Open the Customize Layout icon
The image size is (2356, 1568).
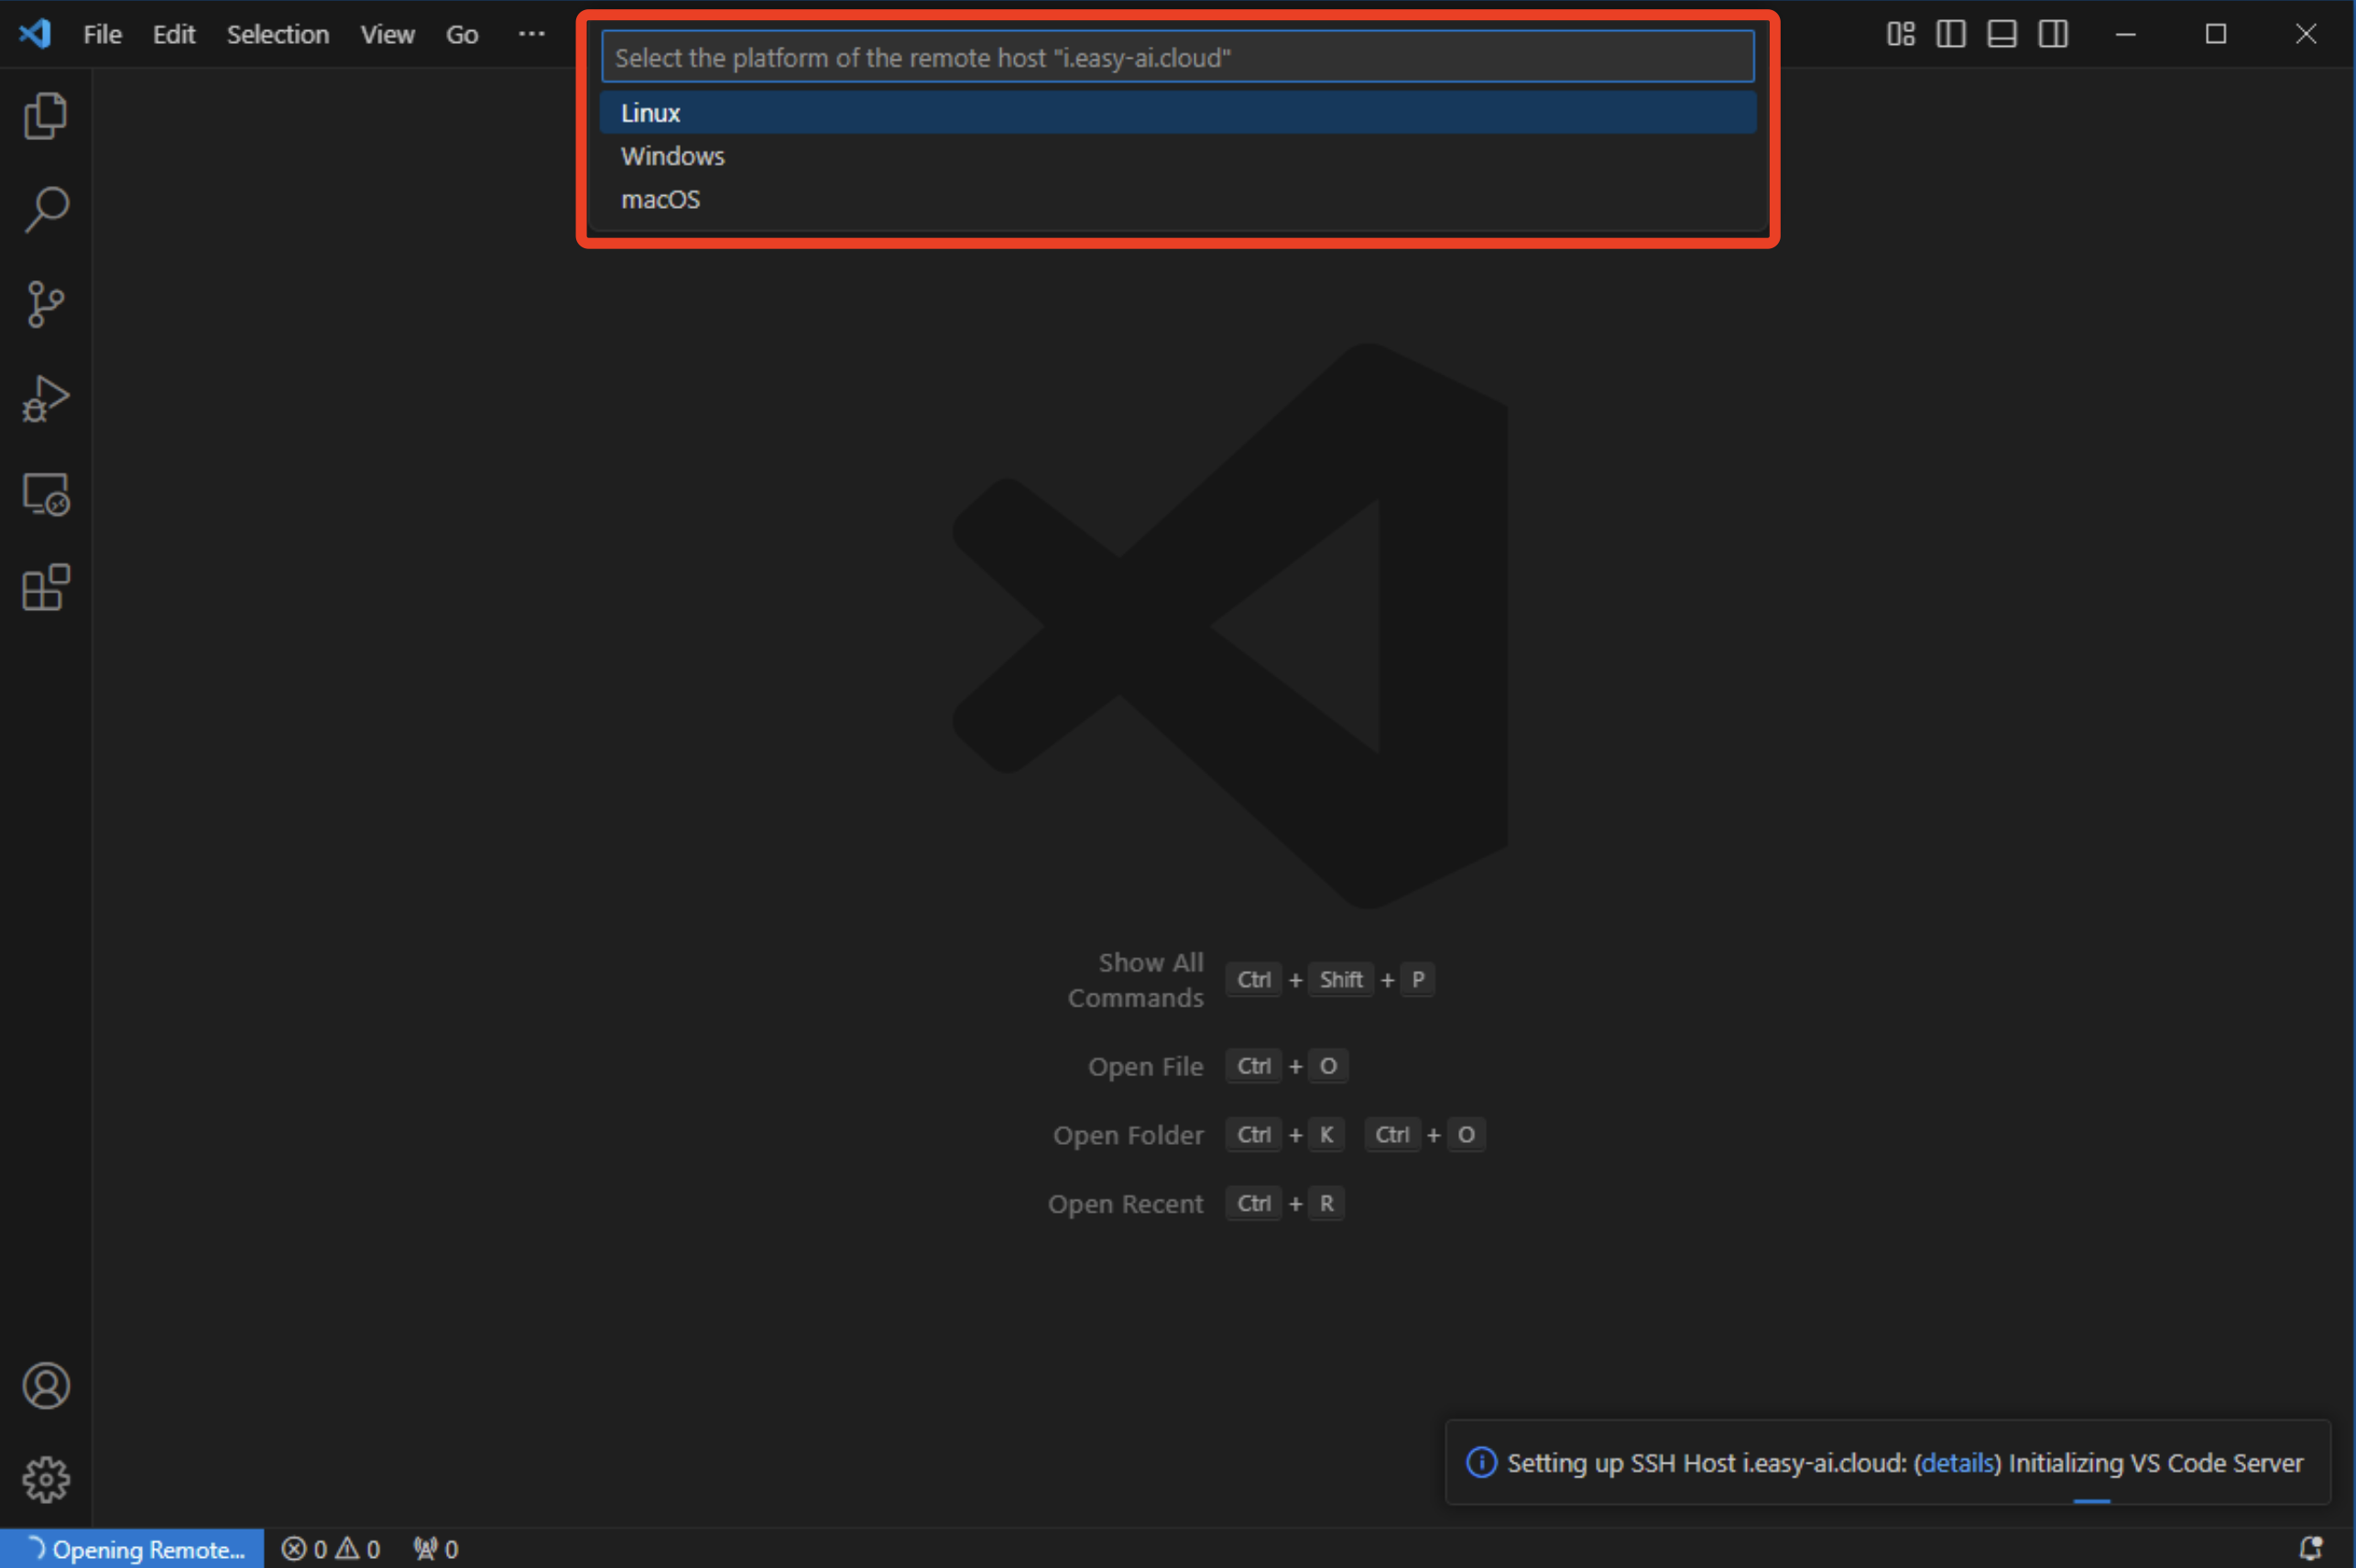1901,34
